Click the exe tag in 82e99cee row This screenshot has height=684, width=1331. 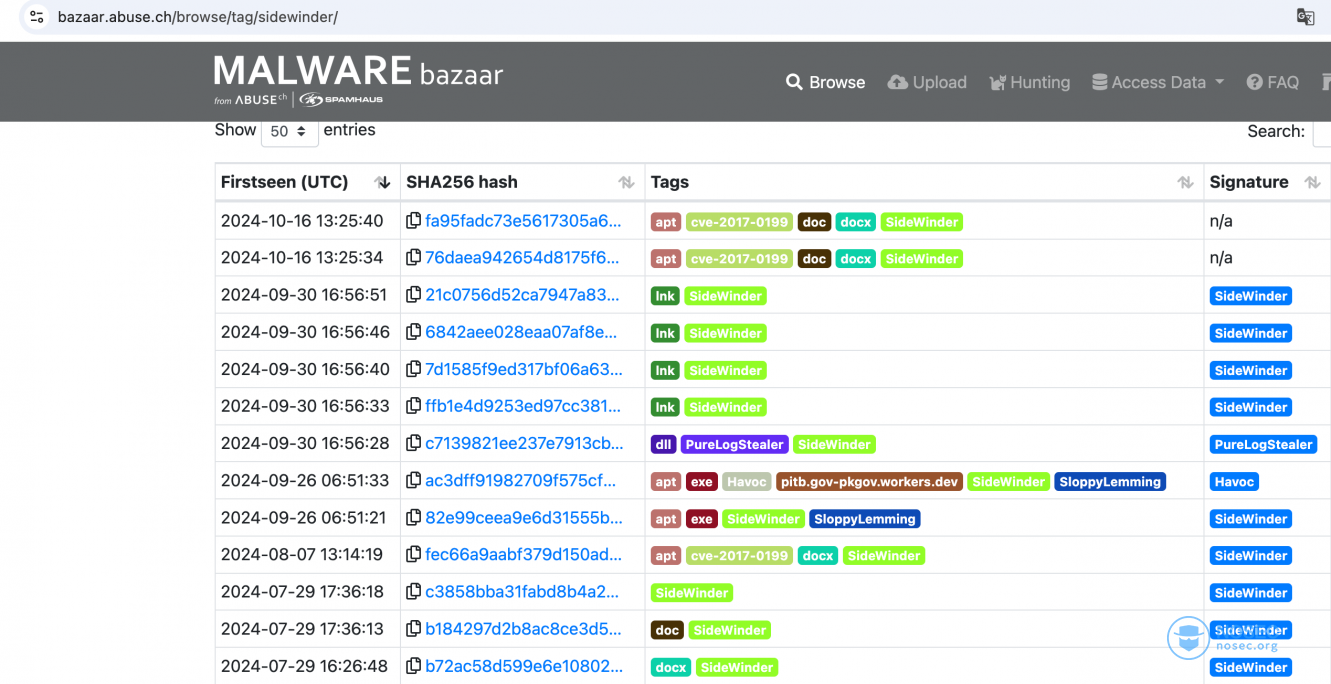[702, 519]
